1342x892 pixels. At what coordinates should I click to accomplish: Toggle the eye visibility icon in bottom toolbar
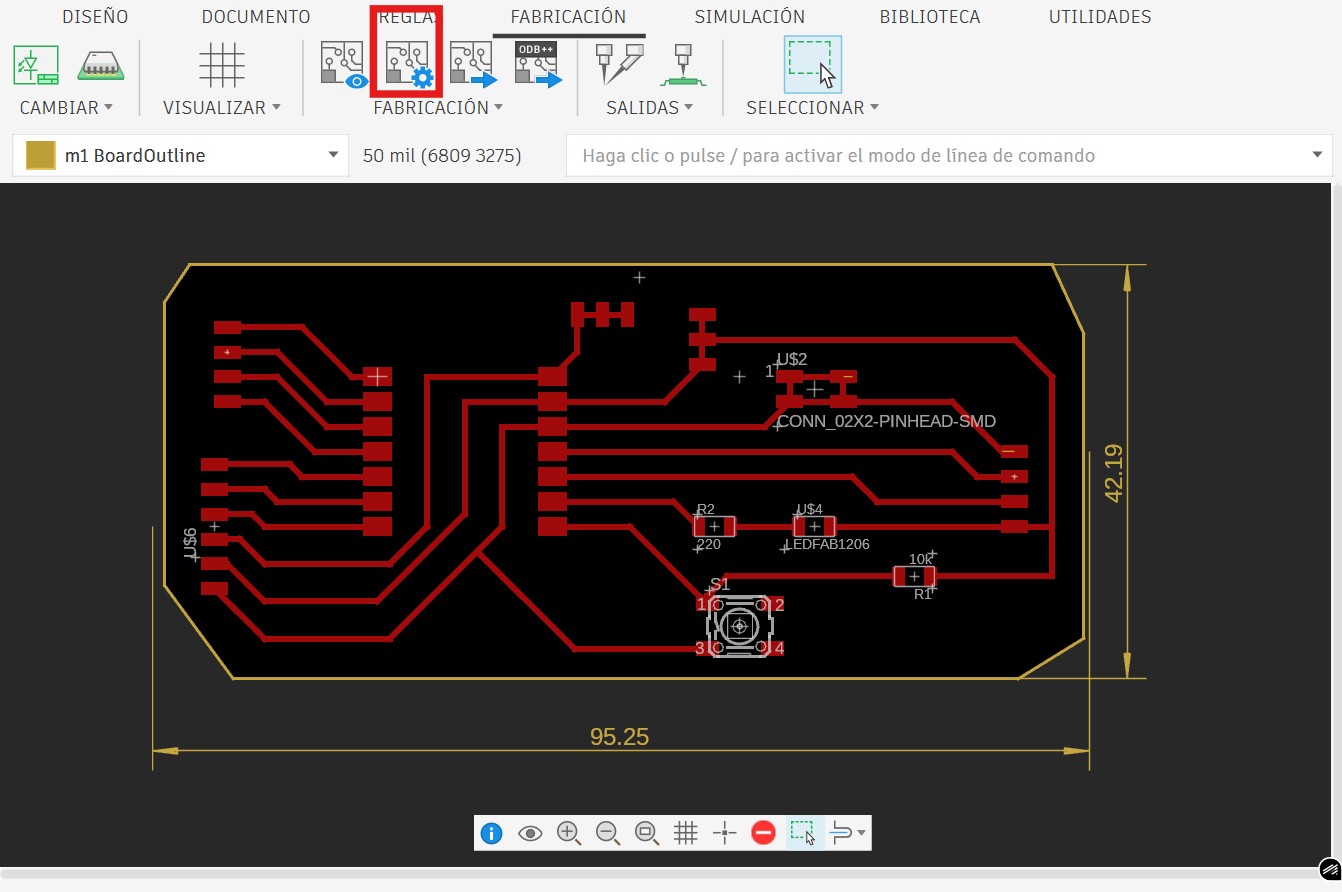point(530,832)
